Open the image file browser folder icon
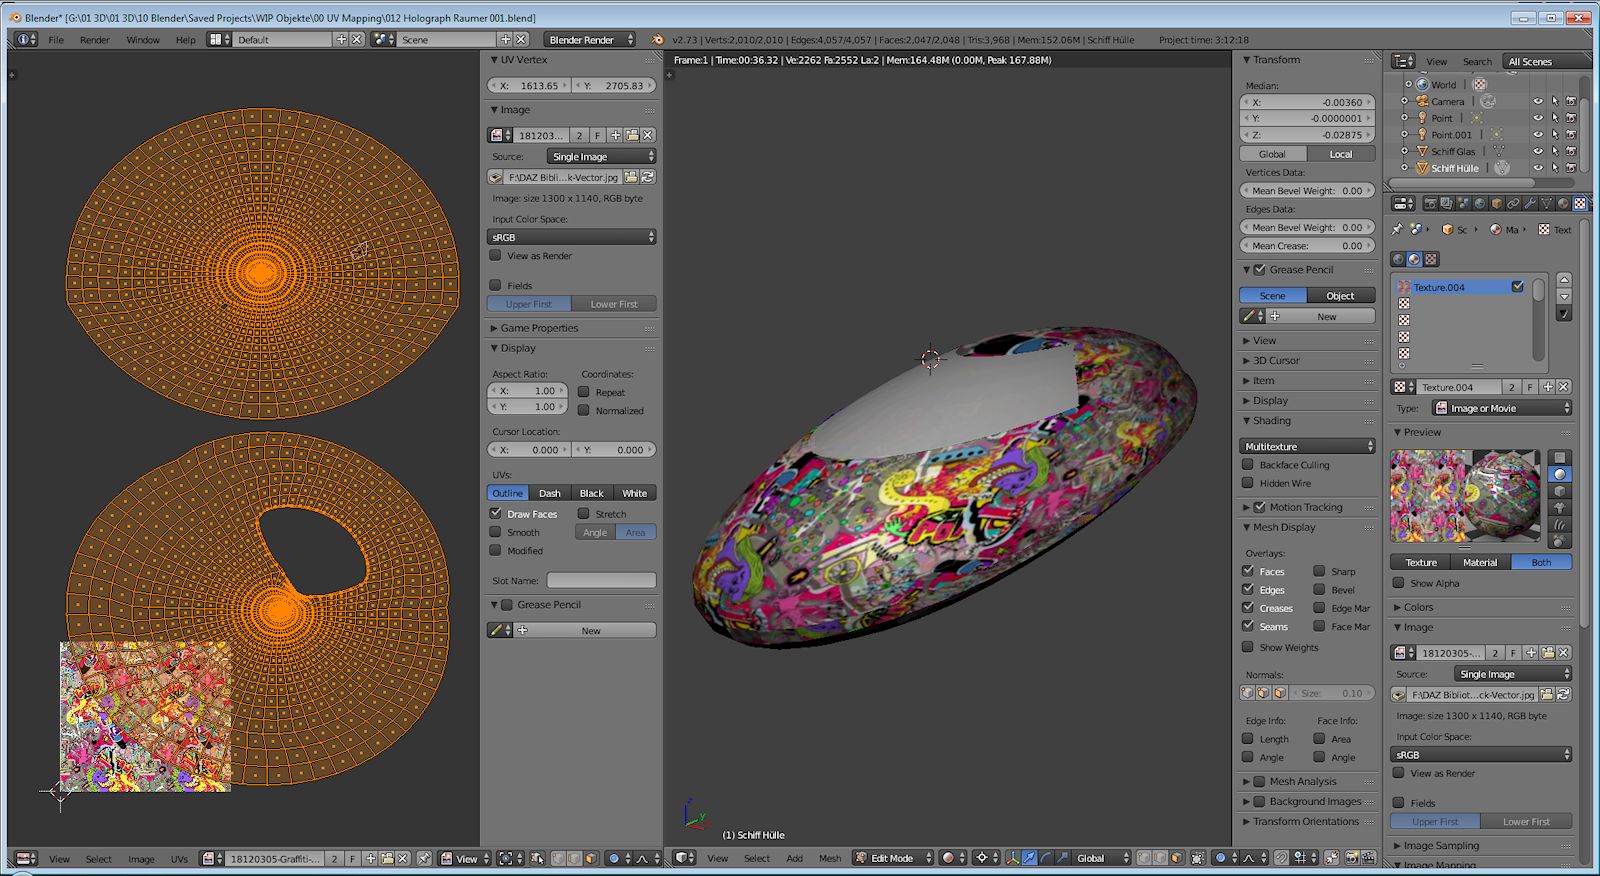Screen dimensions: 1600x876 tap(631, 177)
